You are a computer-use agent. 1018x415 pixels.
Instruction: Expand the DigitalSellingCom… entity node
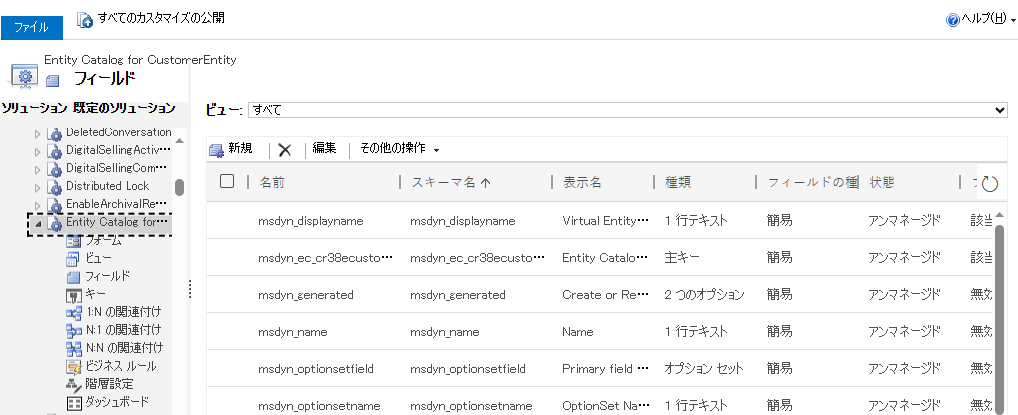[x=38, y=170]
